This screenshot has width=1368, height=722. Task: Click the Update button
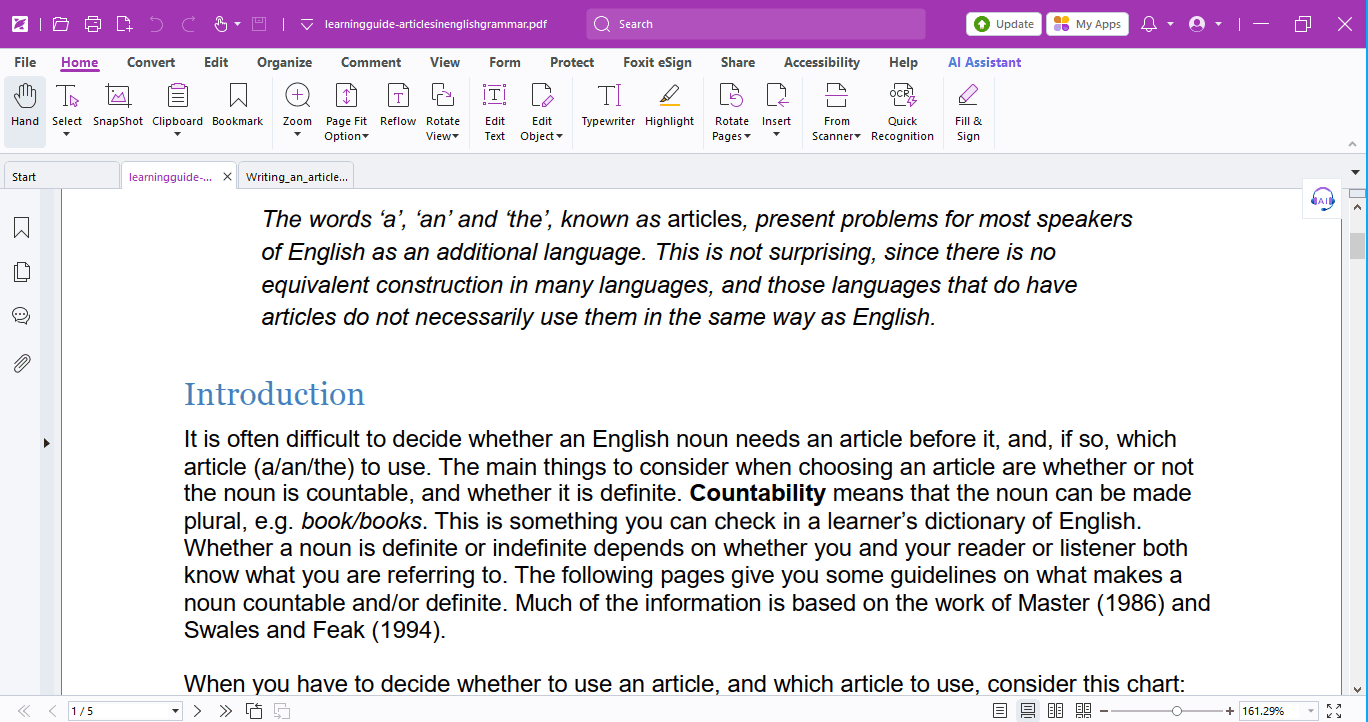(1004, 24)
